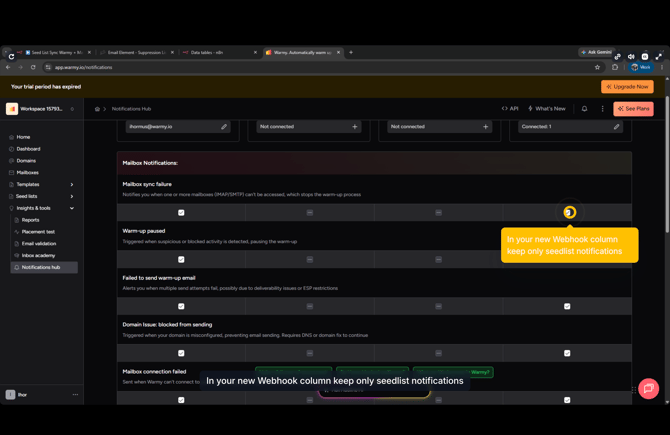Close the Email Element Suppression tab
The image size is (670, 435).
(172, 53)
